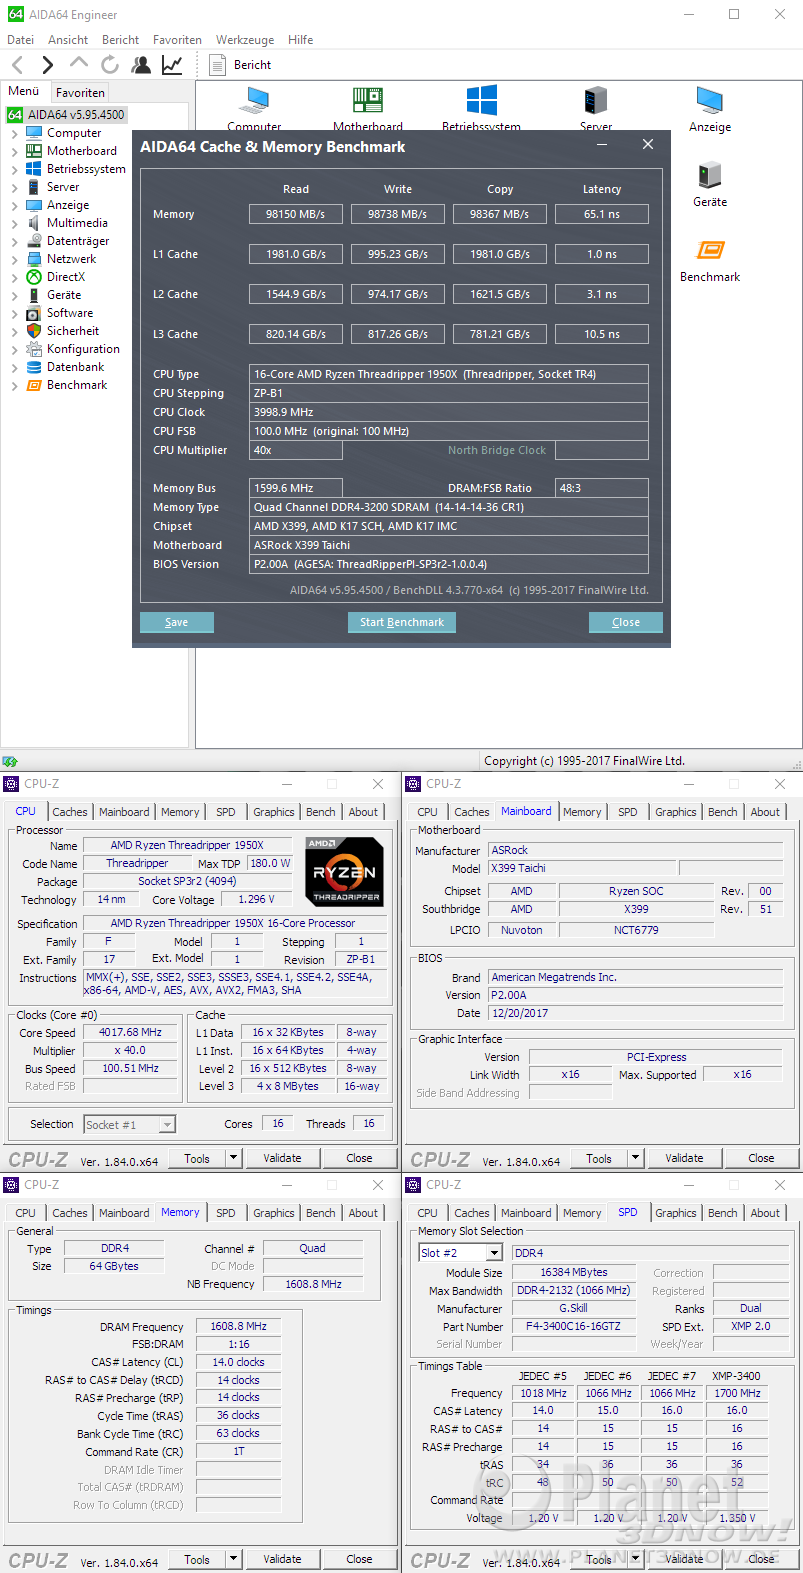Open the Socket #1 selection dropdown

coord(130,1125)
